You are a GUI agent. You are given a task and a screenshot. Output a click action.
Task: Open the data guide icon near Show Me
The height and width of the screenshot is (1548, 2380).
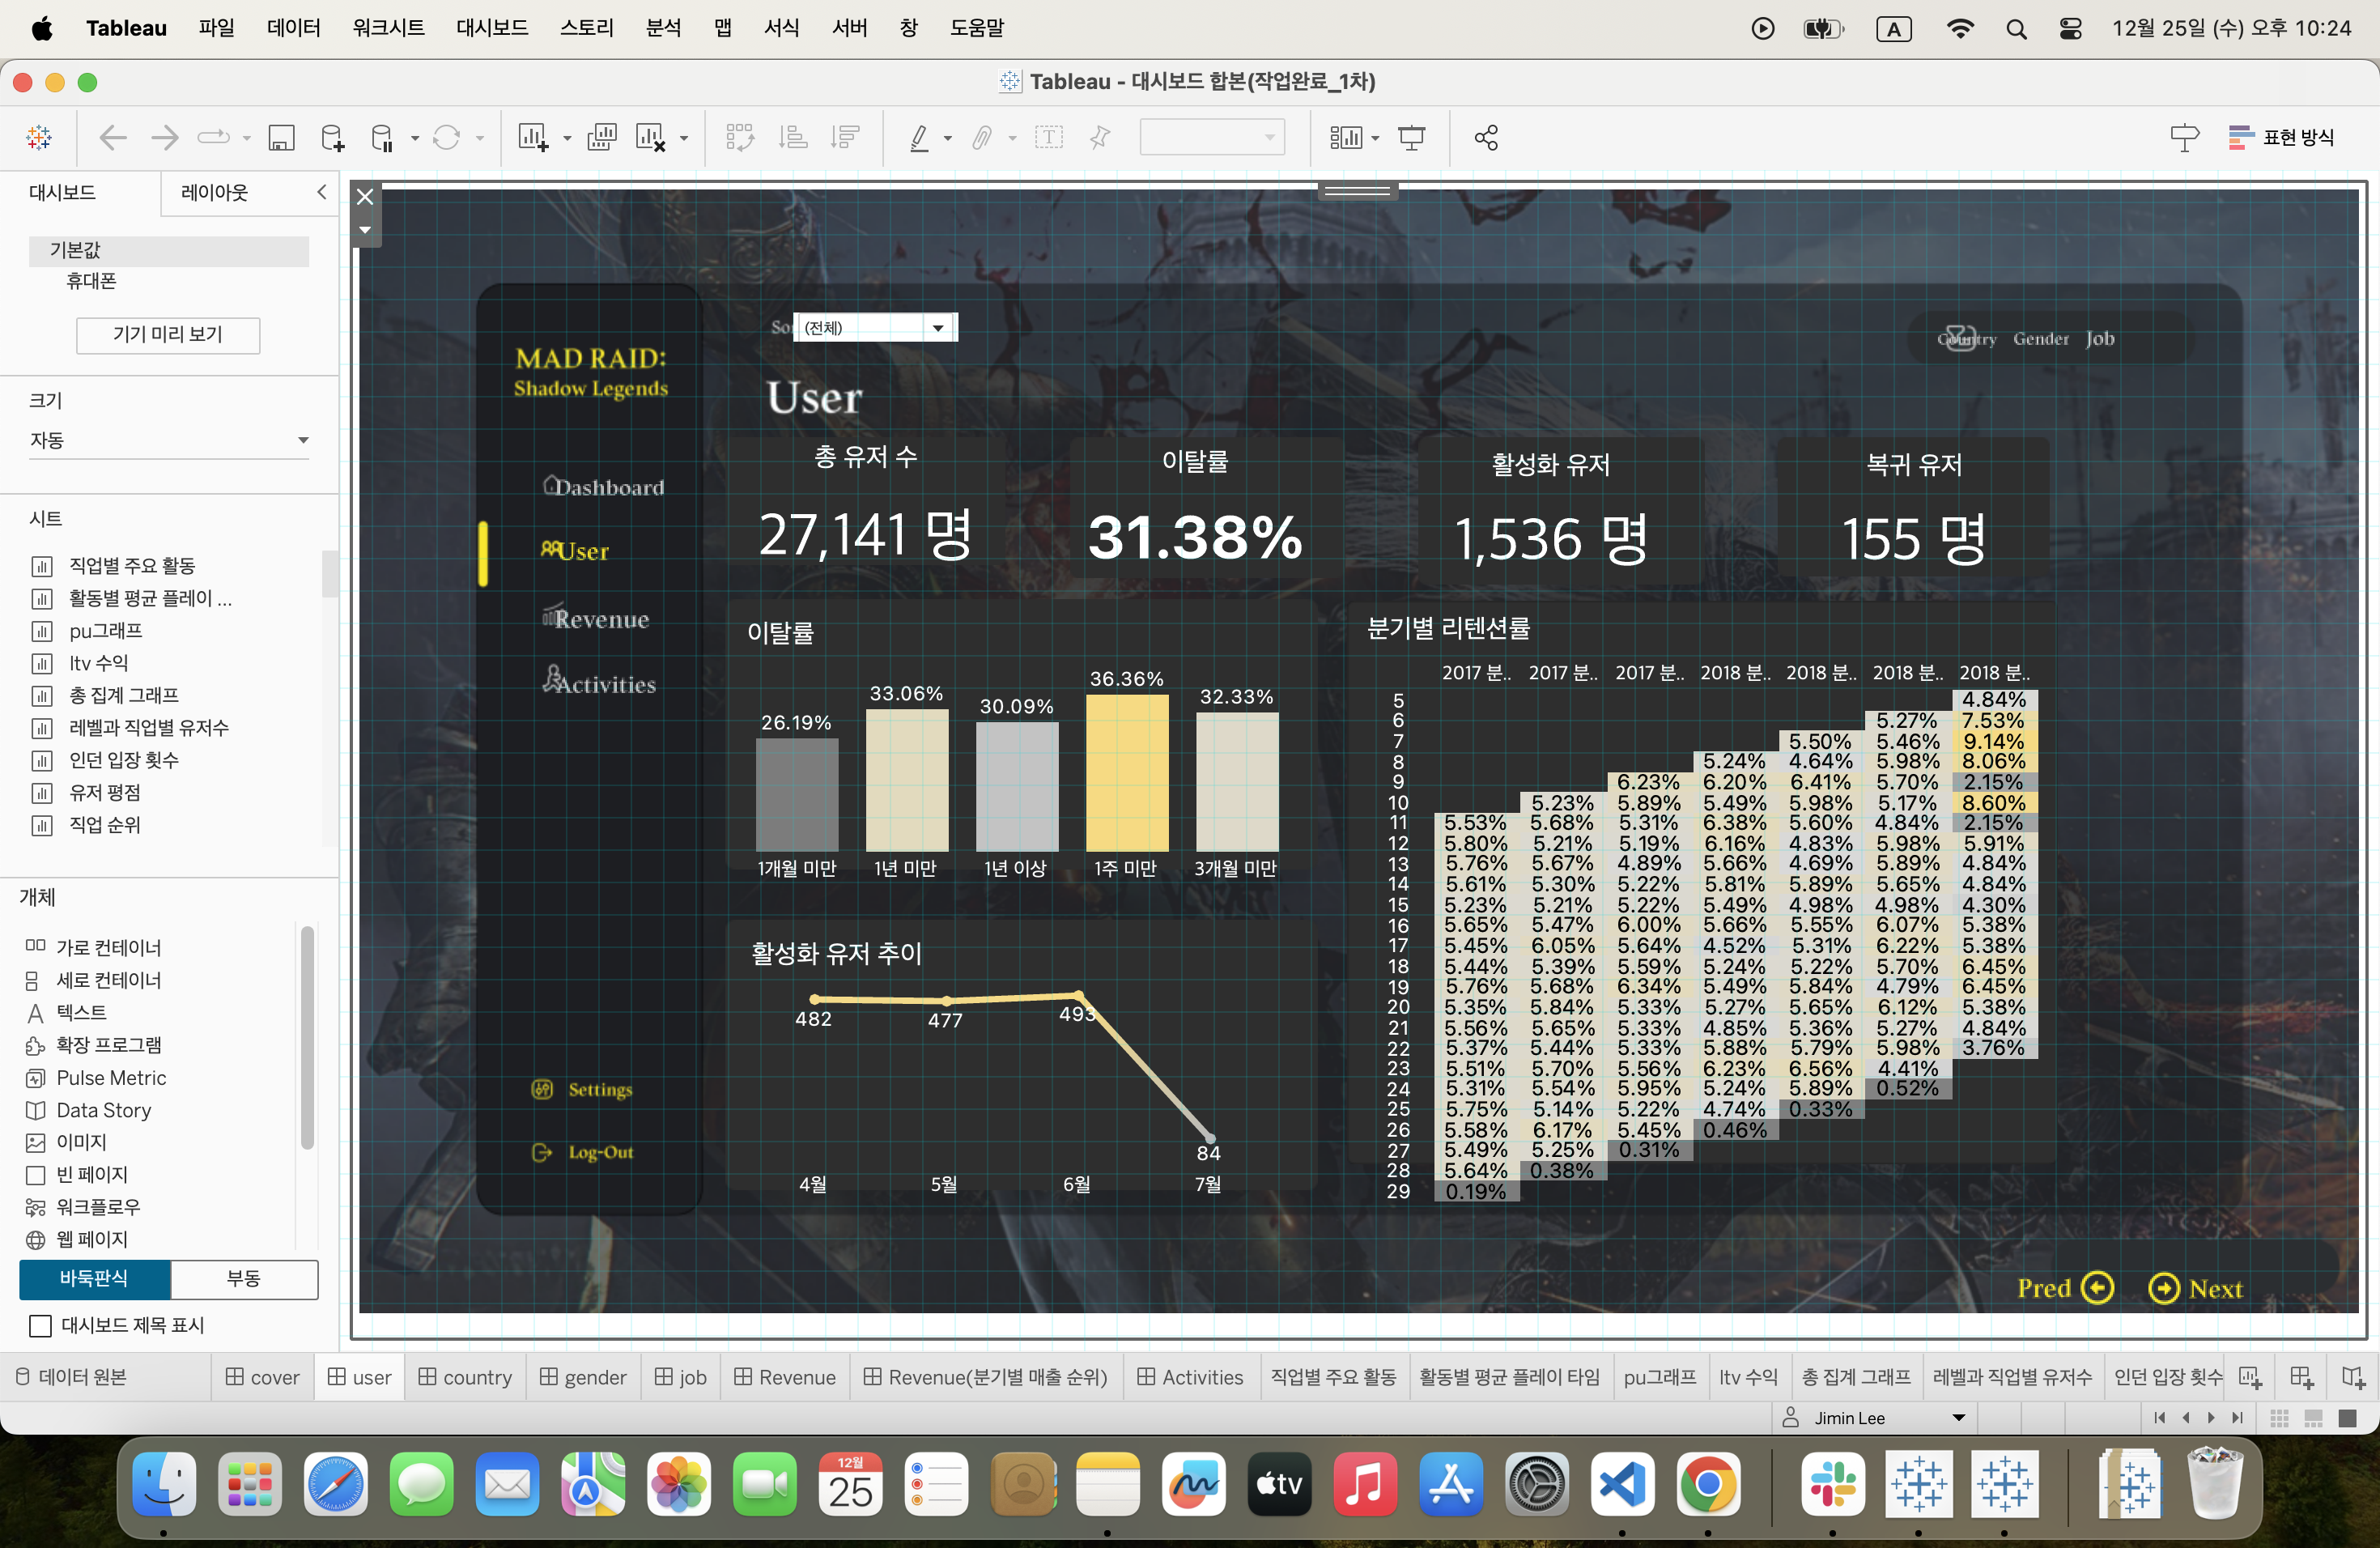pos(2184,138)
